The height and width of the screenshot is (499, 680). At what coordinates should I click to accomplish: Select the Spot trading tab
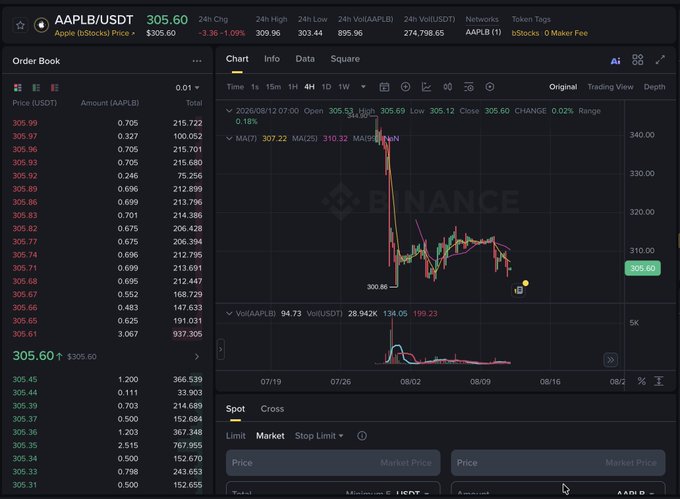tap(235, 409)
